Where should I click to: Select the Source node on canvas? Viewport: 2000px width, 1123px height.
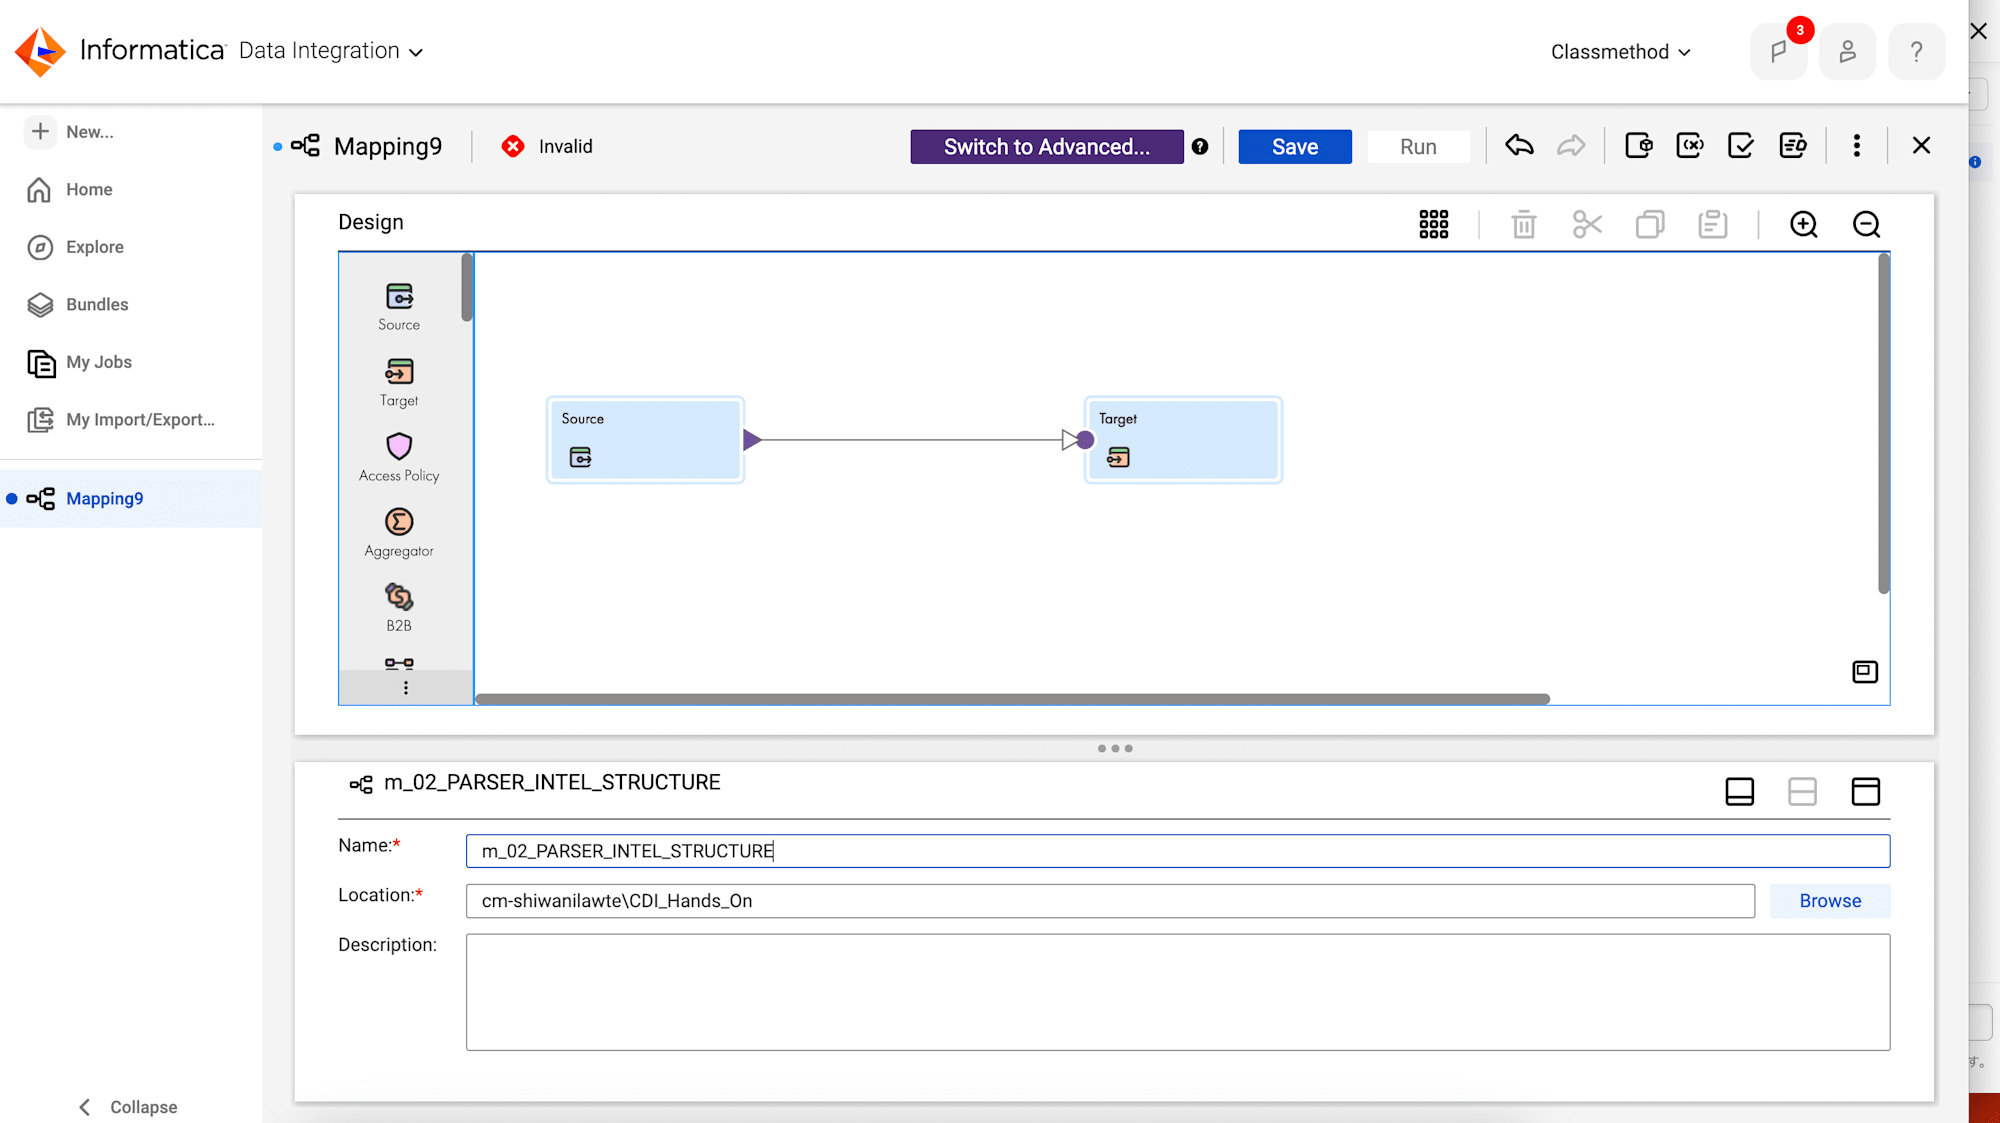645,440
